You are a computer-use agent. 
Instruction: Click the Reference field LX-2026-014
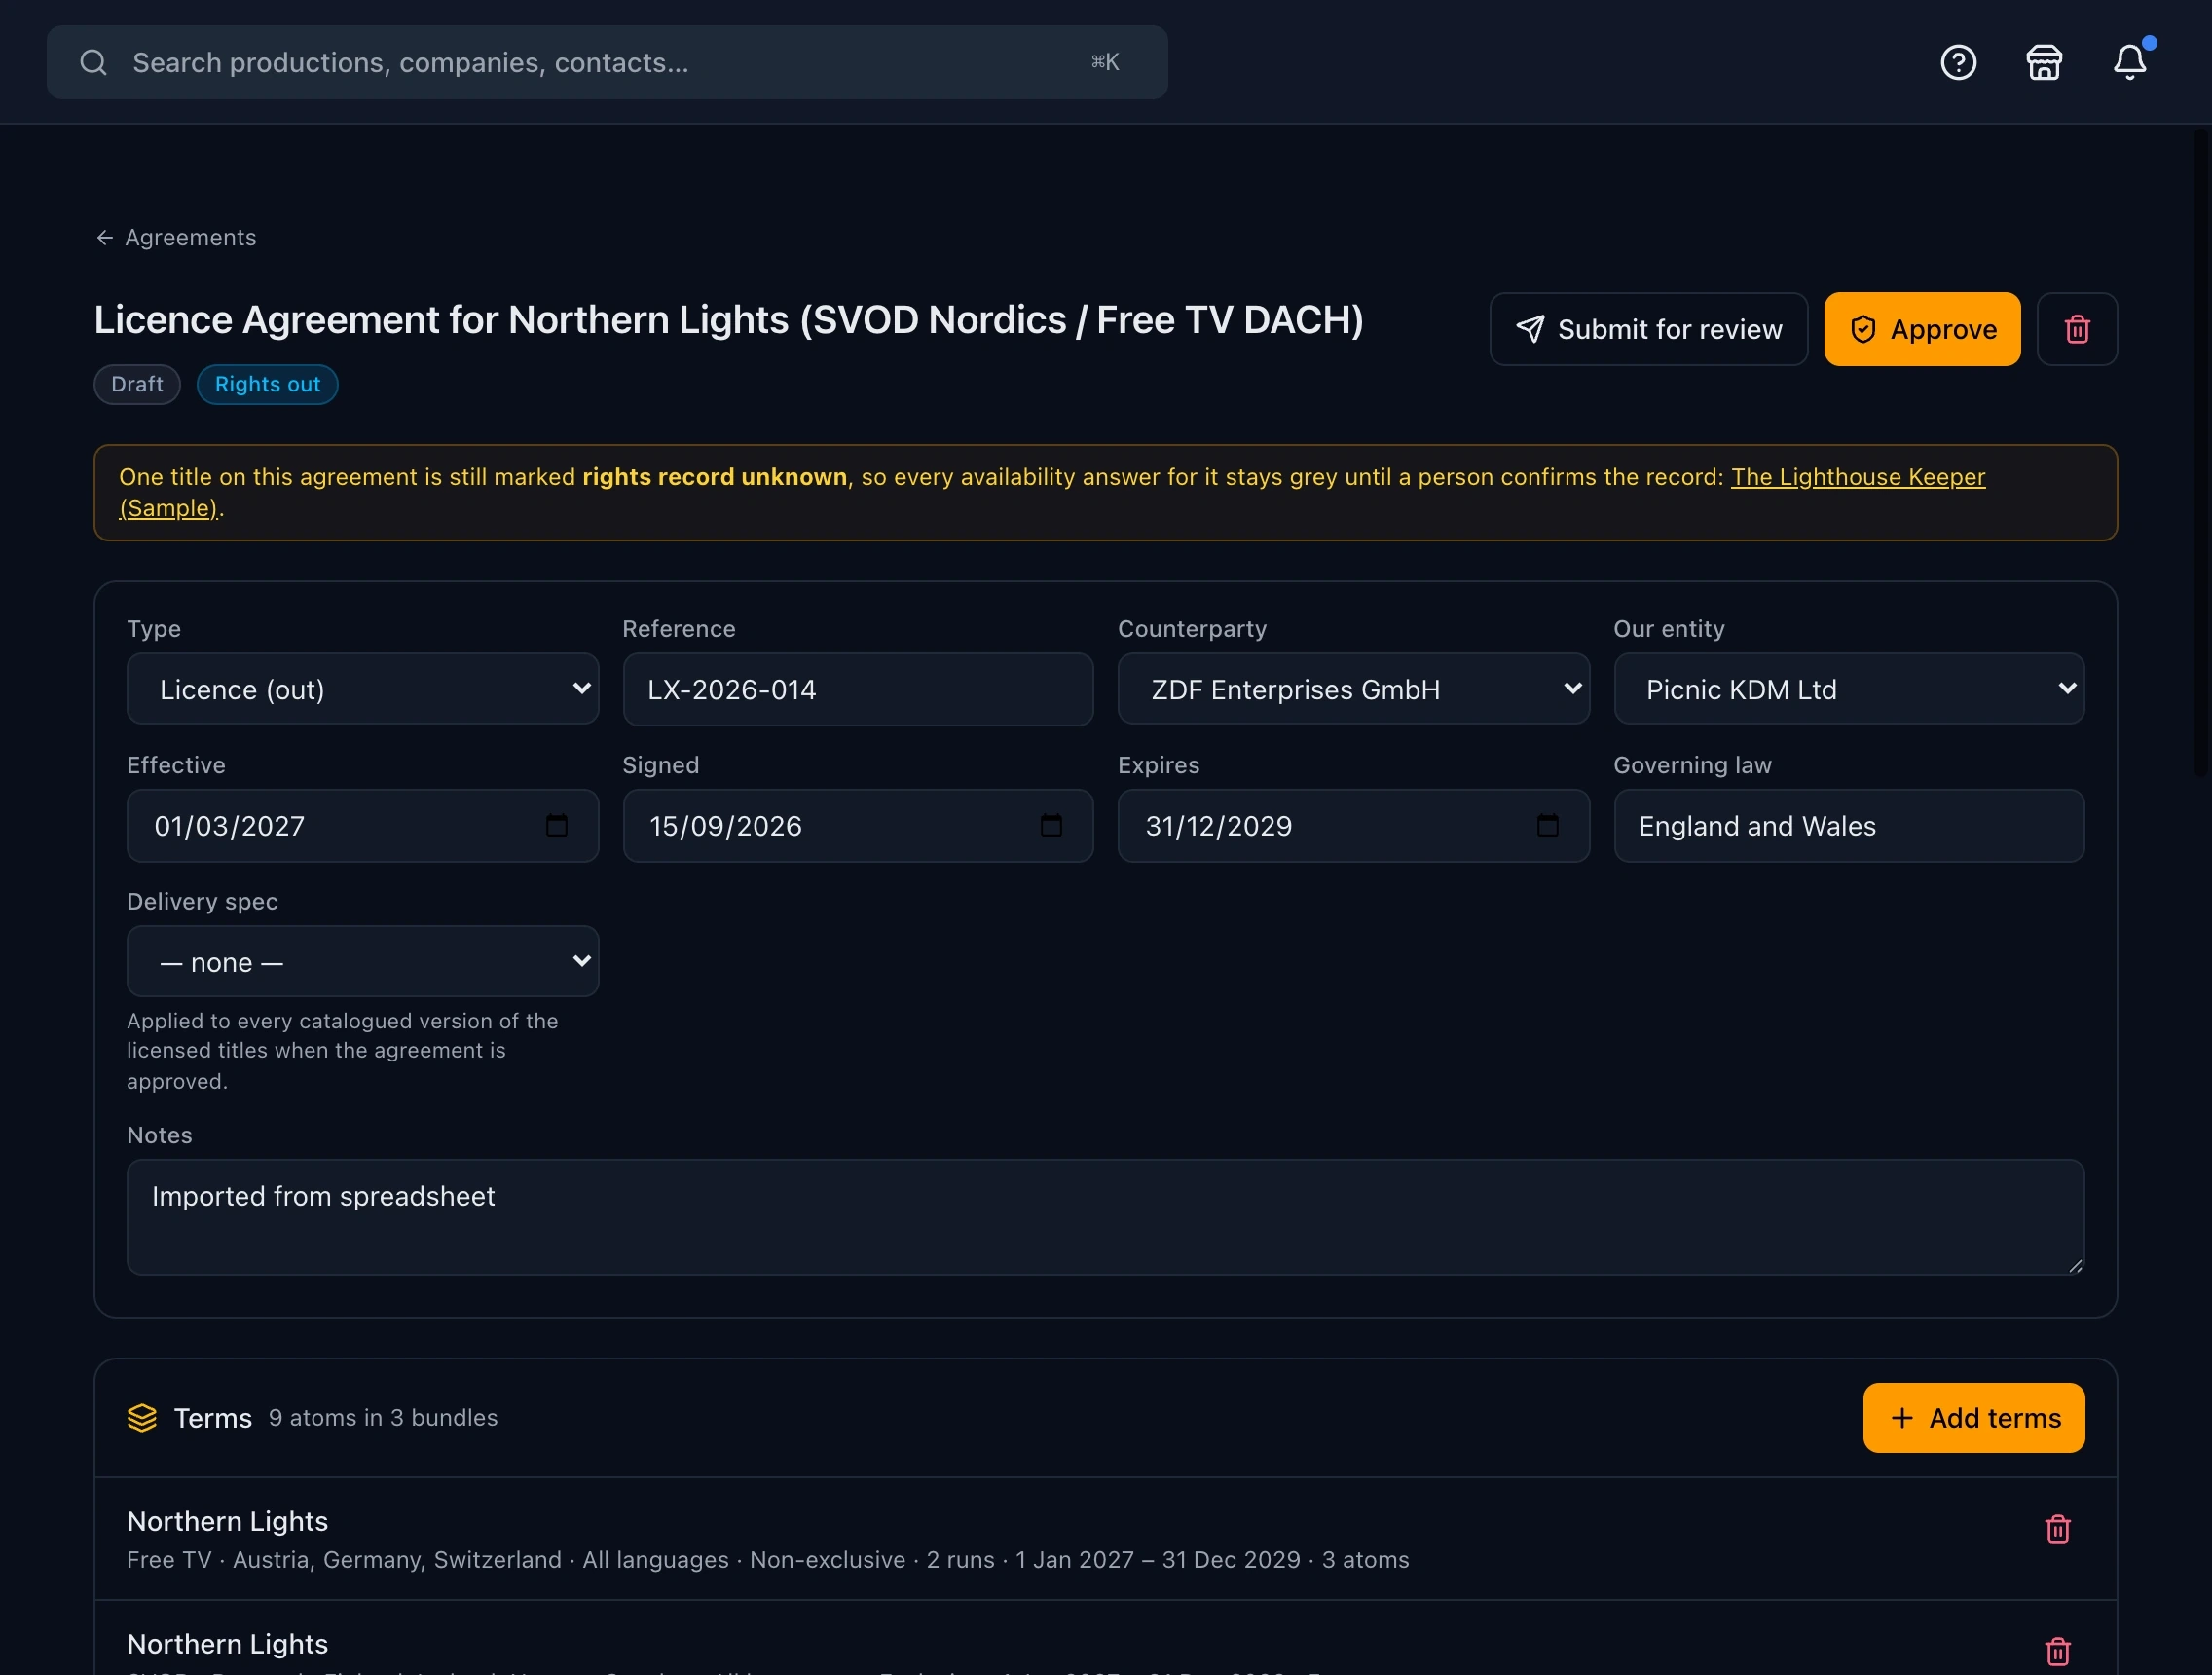tap(857, 689)
